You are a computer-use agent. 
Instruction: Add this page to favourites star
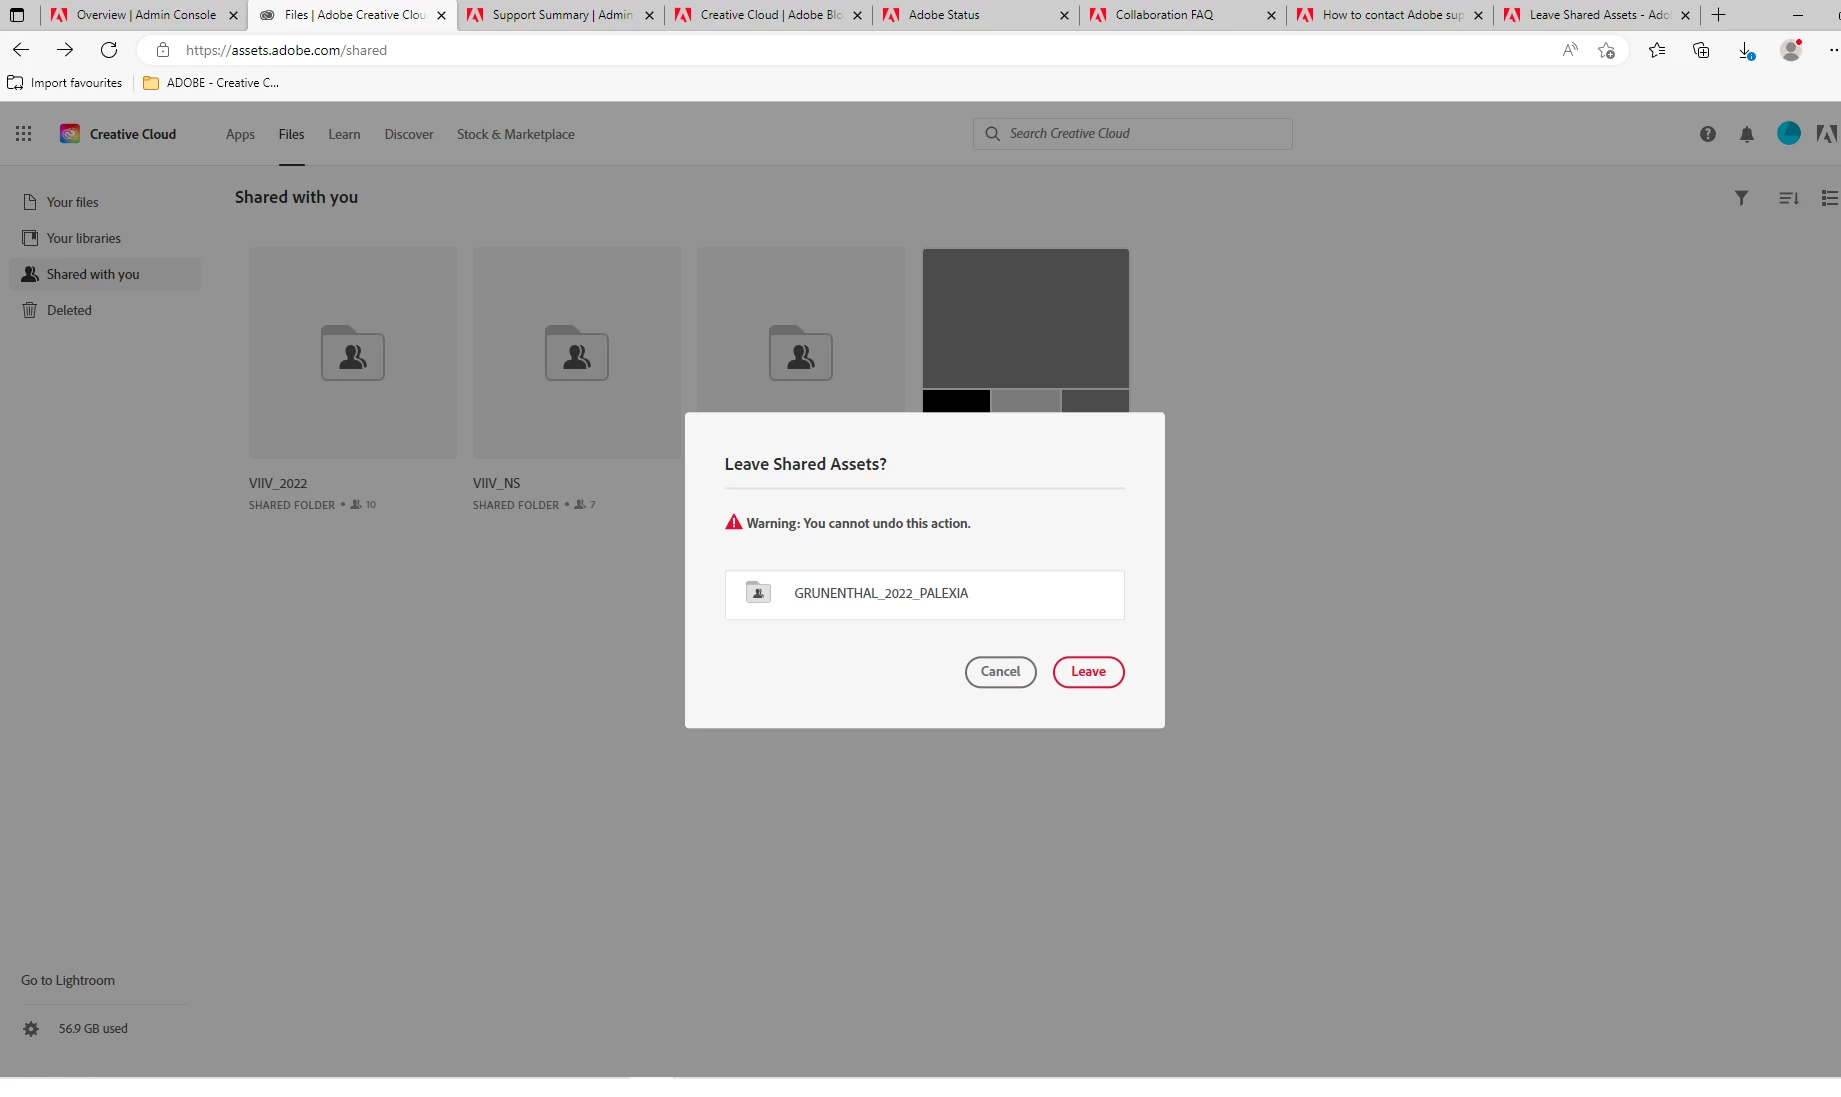pos(1607,50)
